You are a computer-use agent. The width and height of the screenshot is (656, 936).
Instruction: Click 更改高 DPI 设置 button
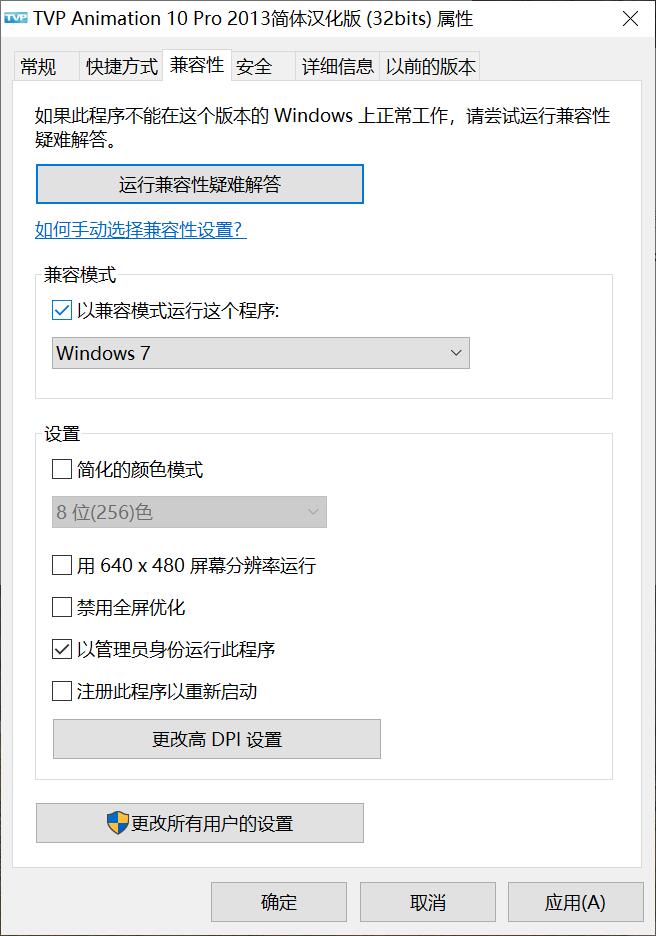[x=217, y=740]
